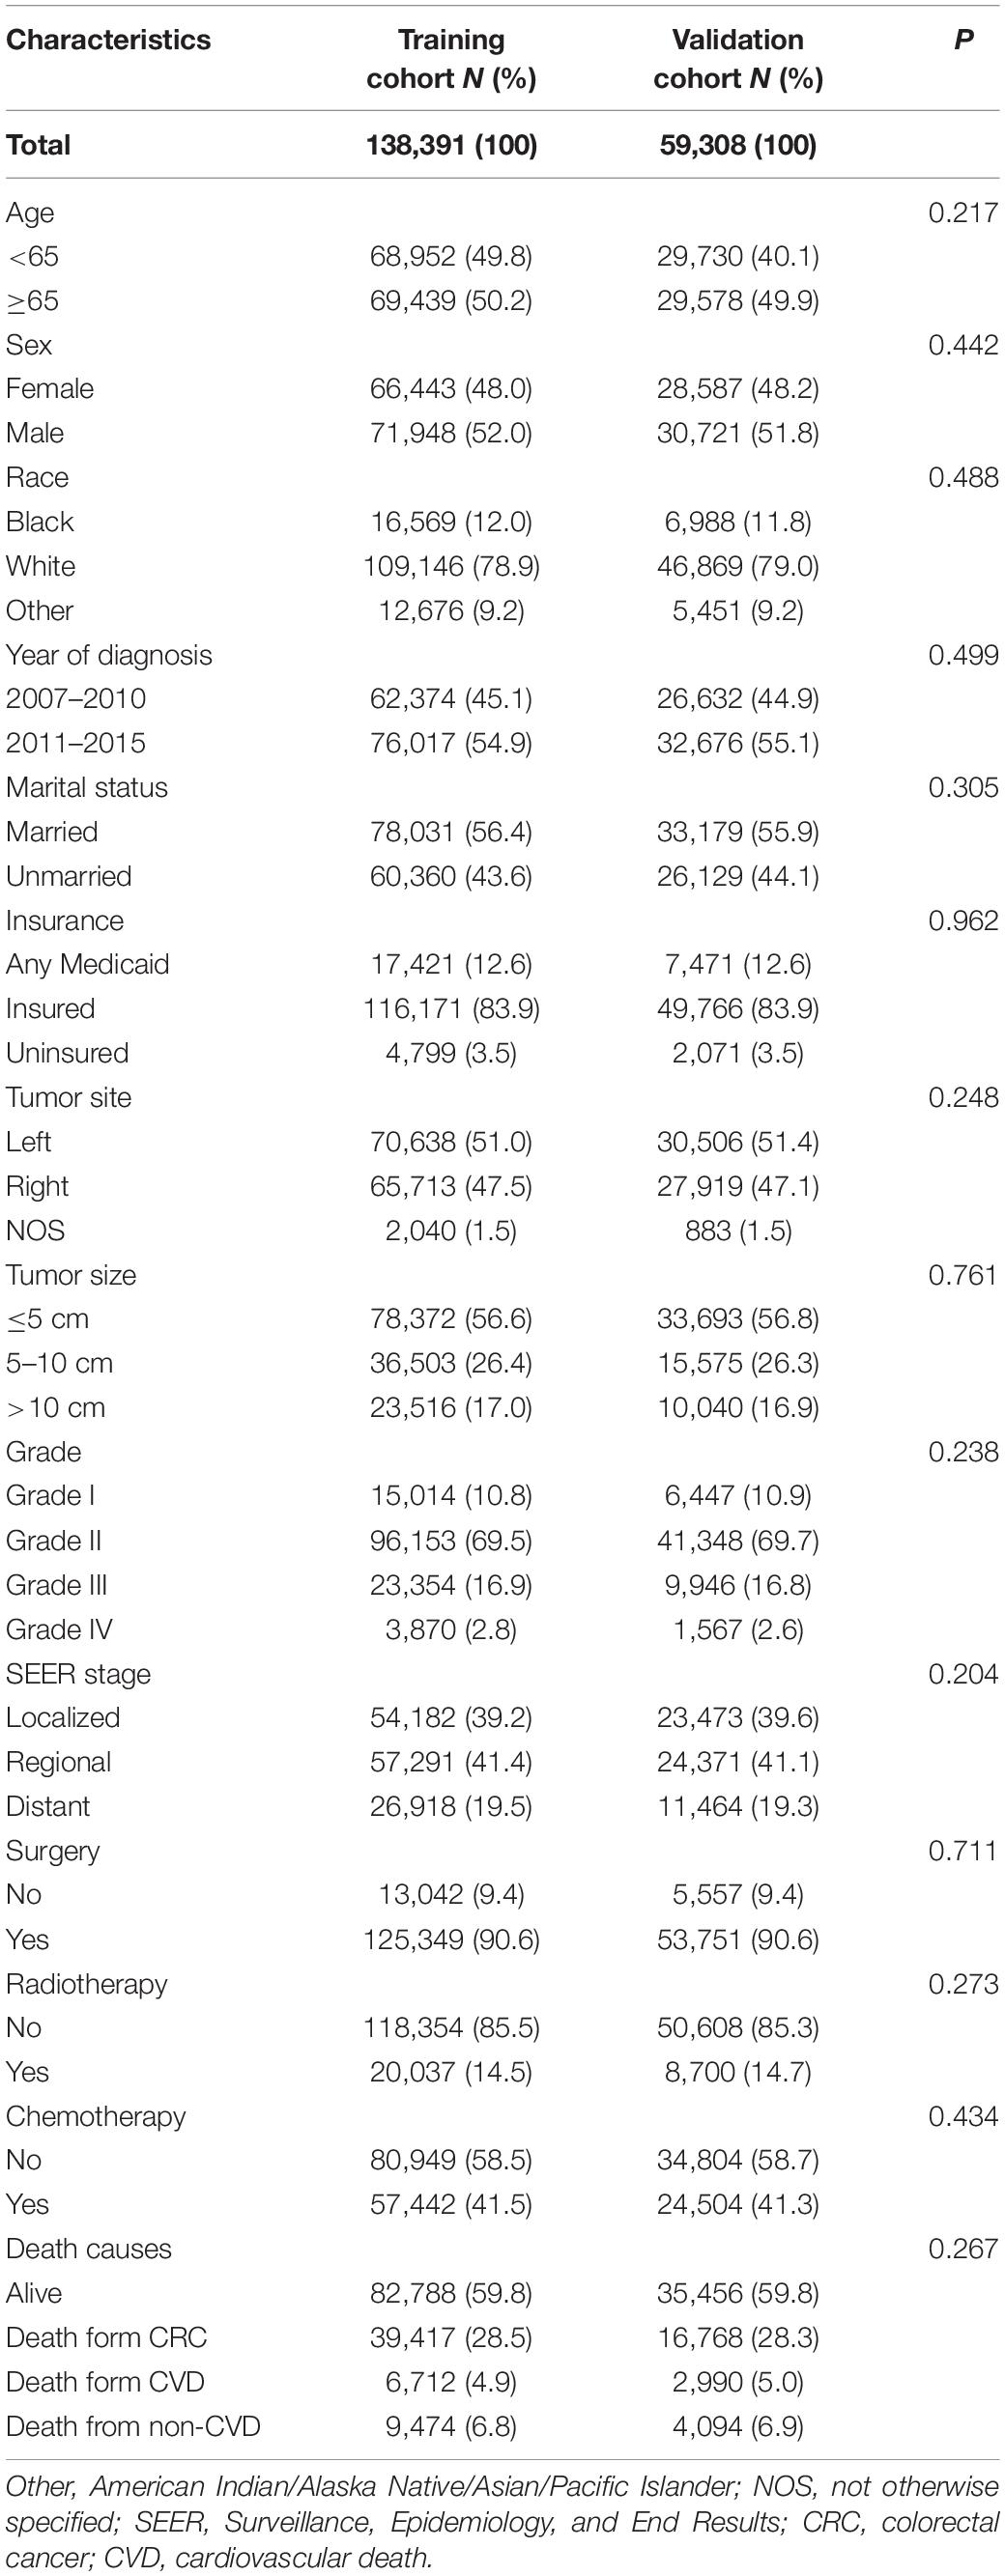The image size is (1005, 2576).
Task: Select the Total row label
Action: [x=38, y=145]
